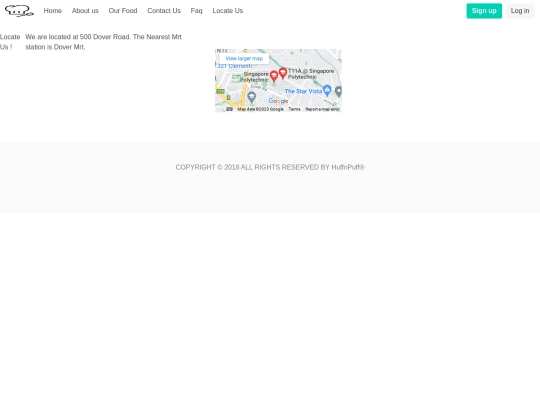Viewport: 540px width, 405px height.
Task: Select Locate Us in navbar
Action: point(228,11)
